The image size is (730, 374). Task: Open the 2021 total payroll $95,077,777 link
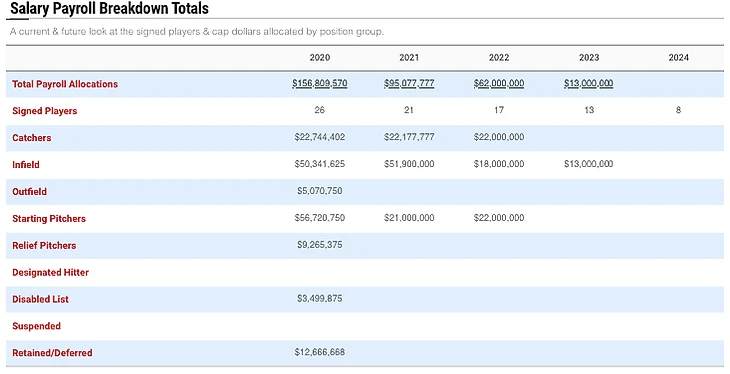coord(409,83)
